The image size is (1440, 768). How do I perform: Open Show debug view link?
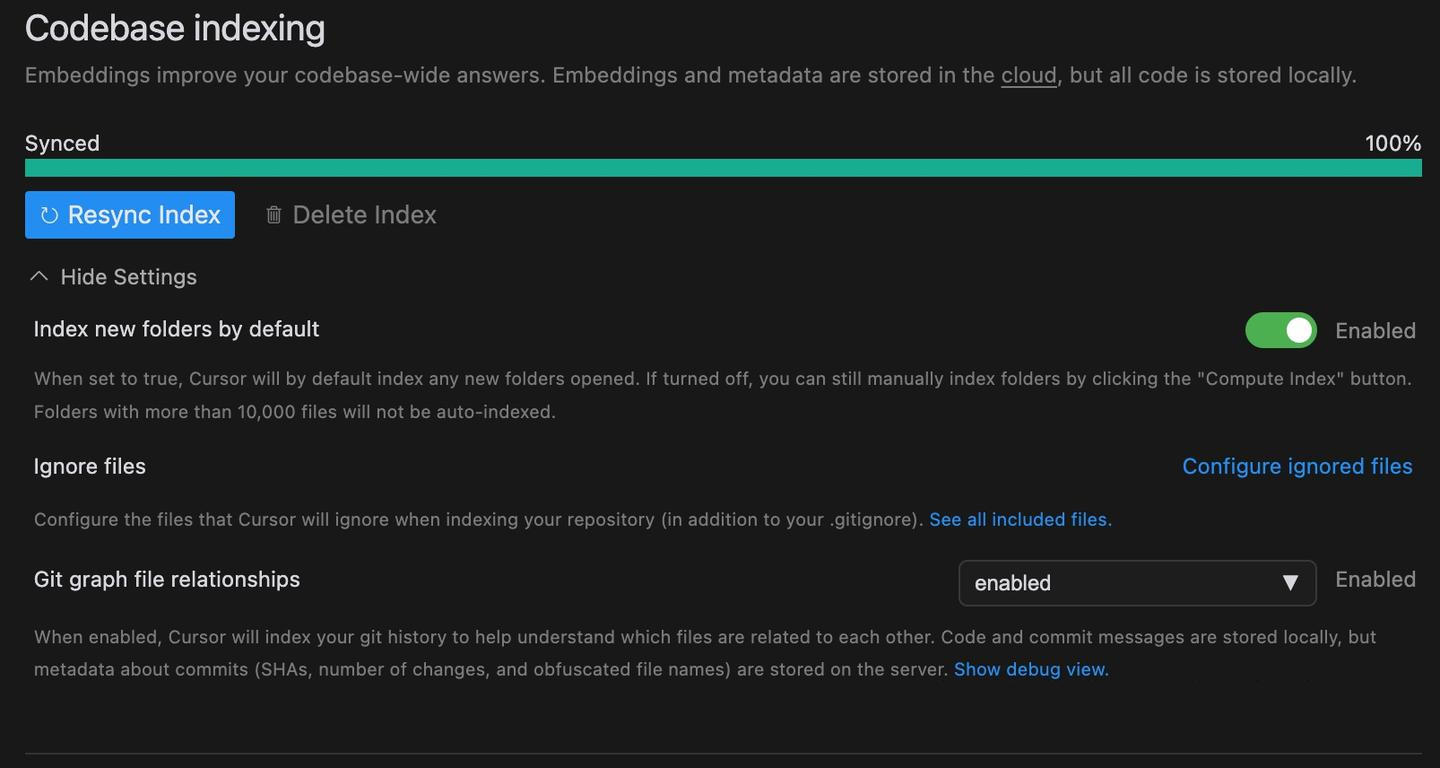(x=1031, y=669)
